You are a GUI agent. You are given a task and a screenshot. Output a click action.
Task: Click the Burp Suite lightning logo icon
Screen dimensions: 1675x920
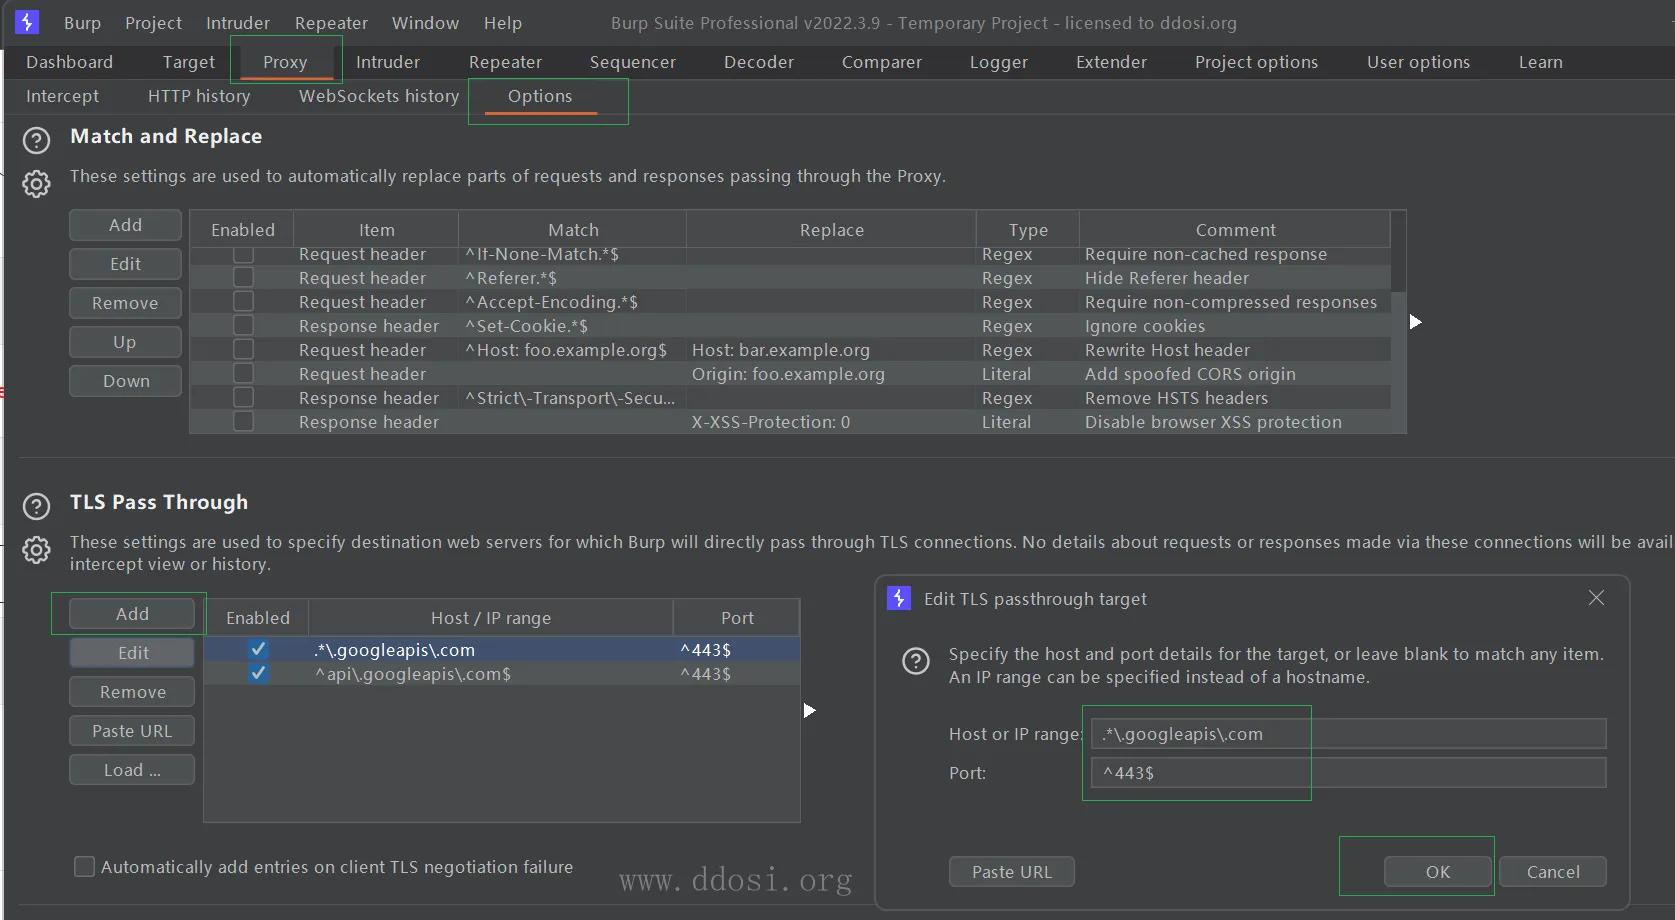pyautogui.click(x=27, y=21)
